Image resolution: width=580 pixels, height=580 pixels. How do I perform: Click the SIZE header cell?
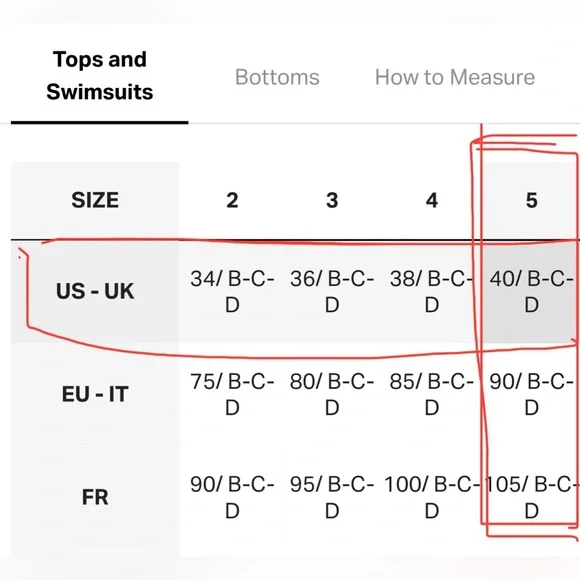click(x=95, y=200)
